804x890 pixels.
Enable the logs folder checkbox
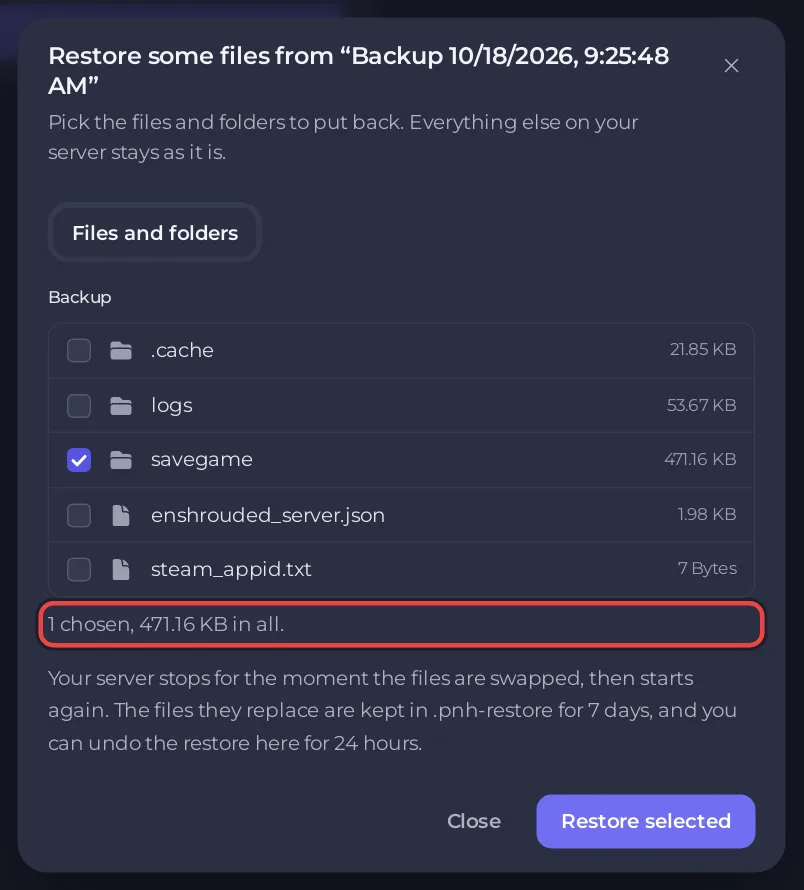pyautogui.click(x=79, y=405)
